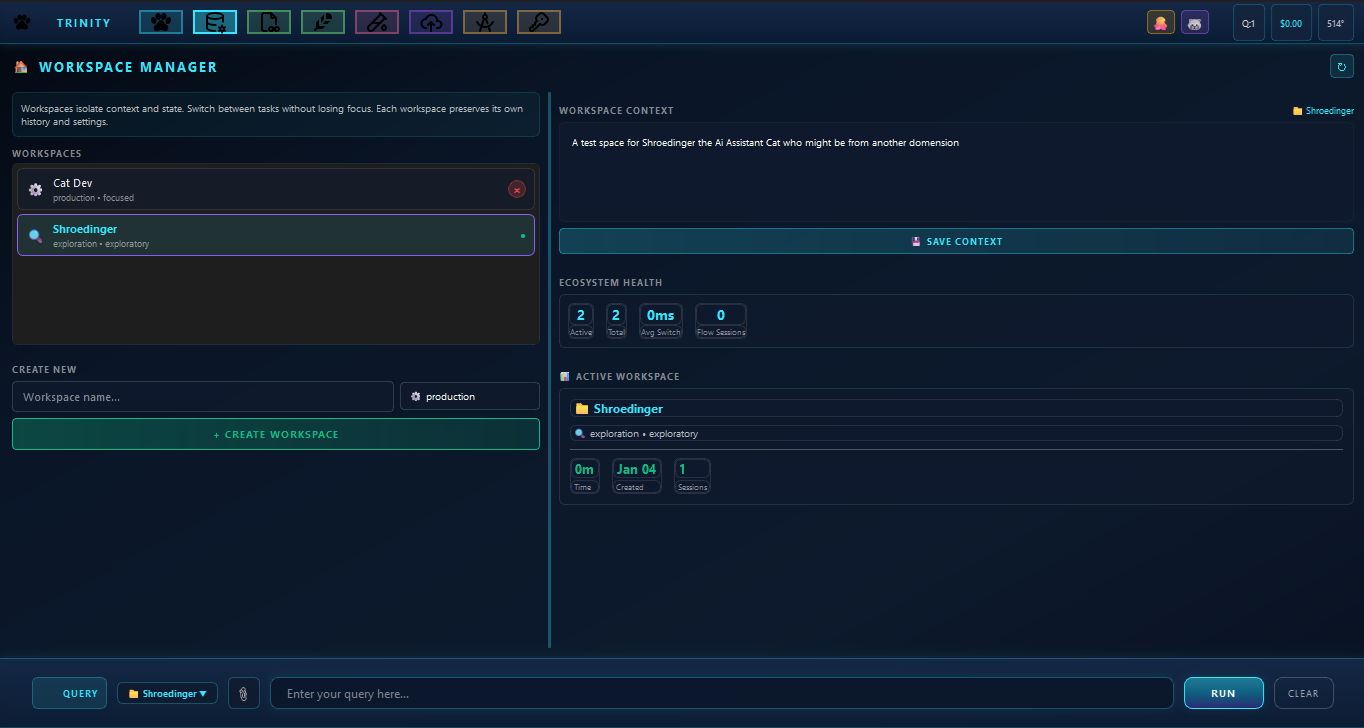Open the database workspace tool
This screenshot has width=1364, height=728.
(x=214, y=21)
